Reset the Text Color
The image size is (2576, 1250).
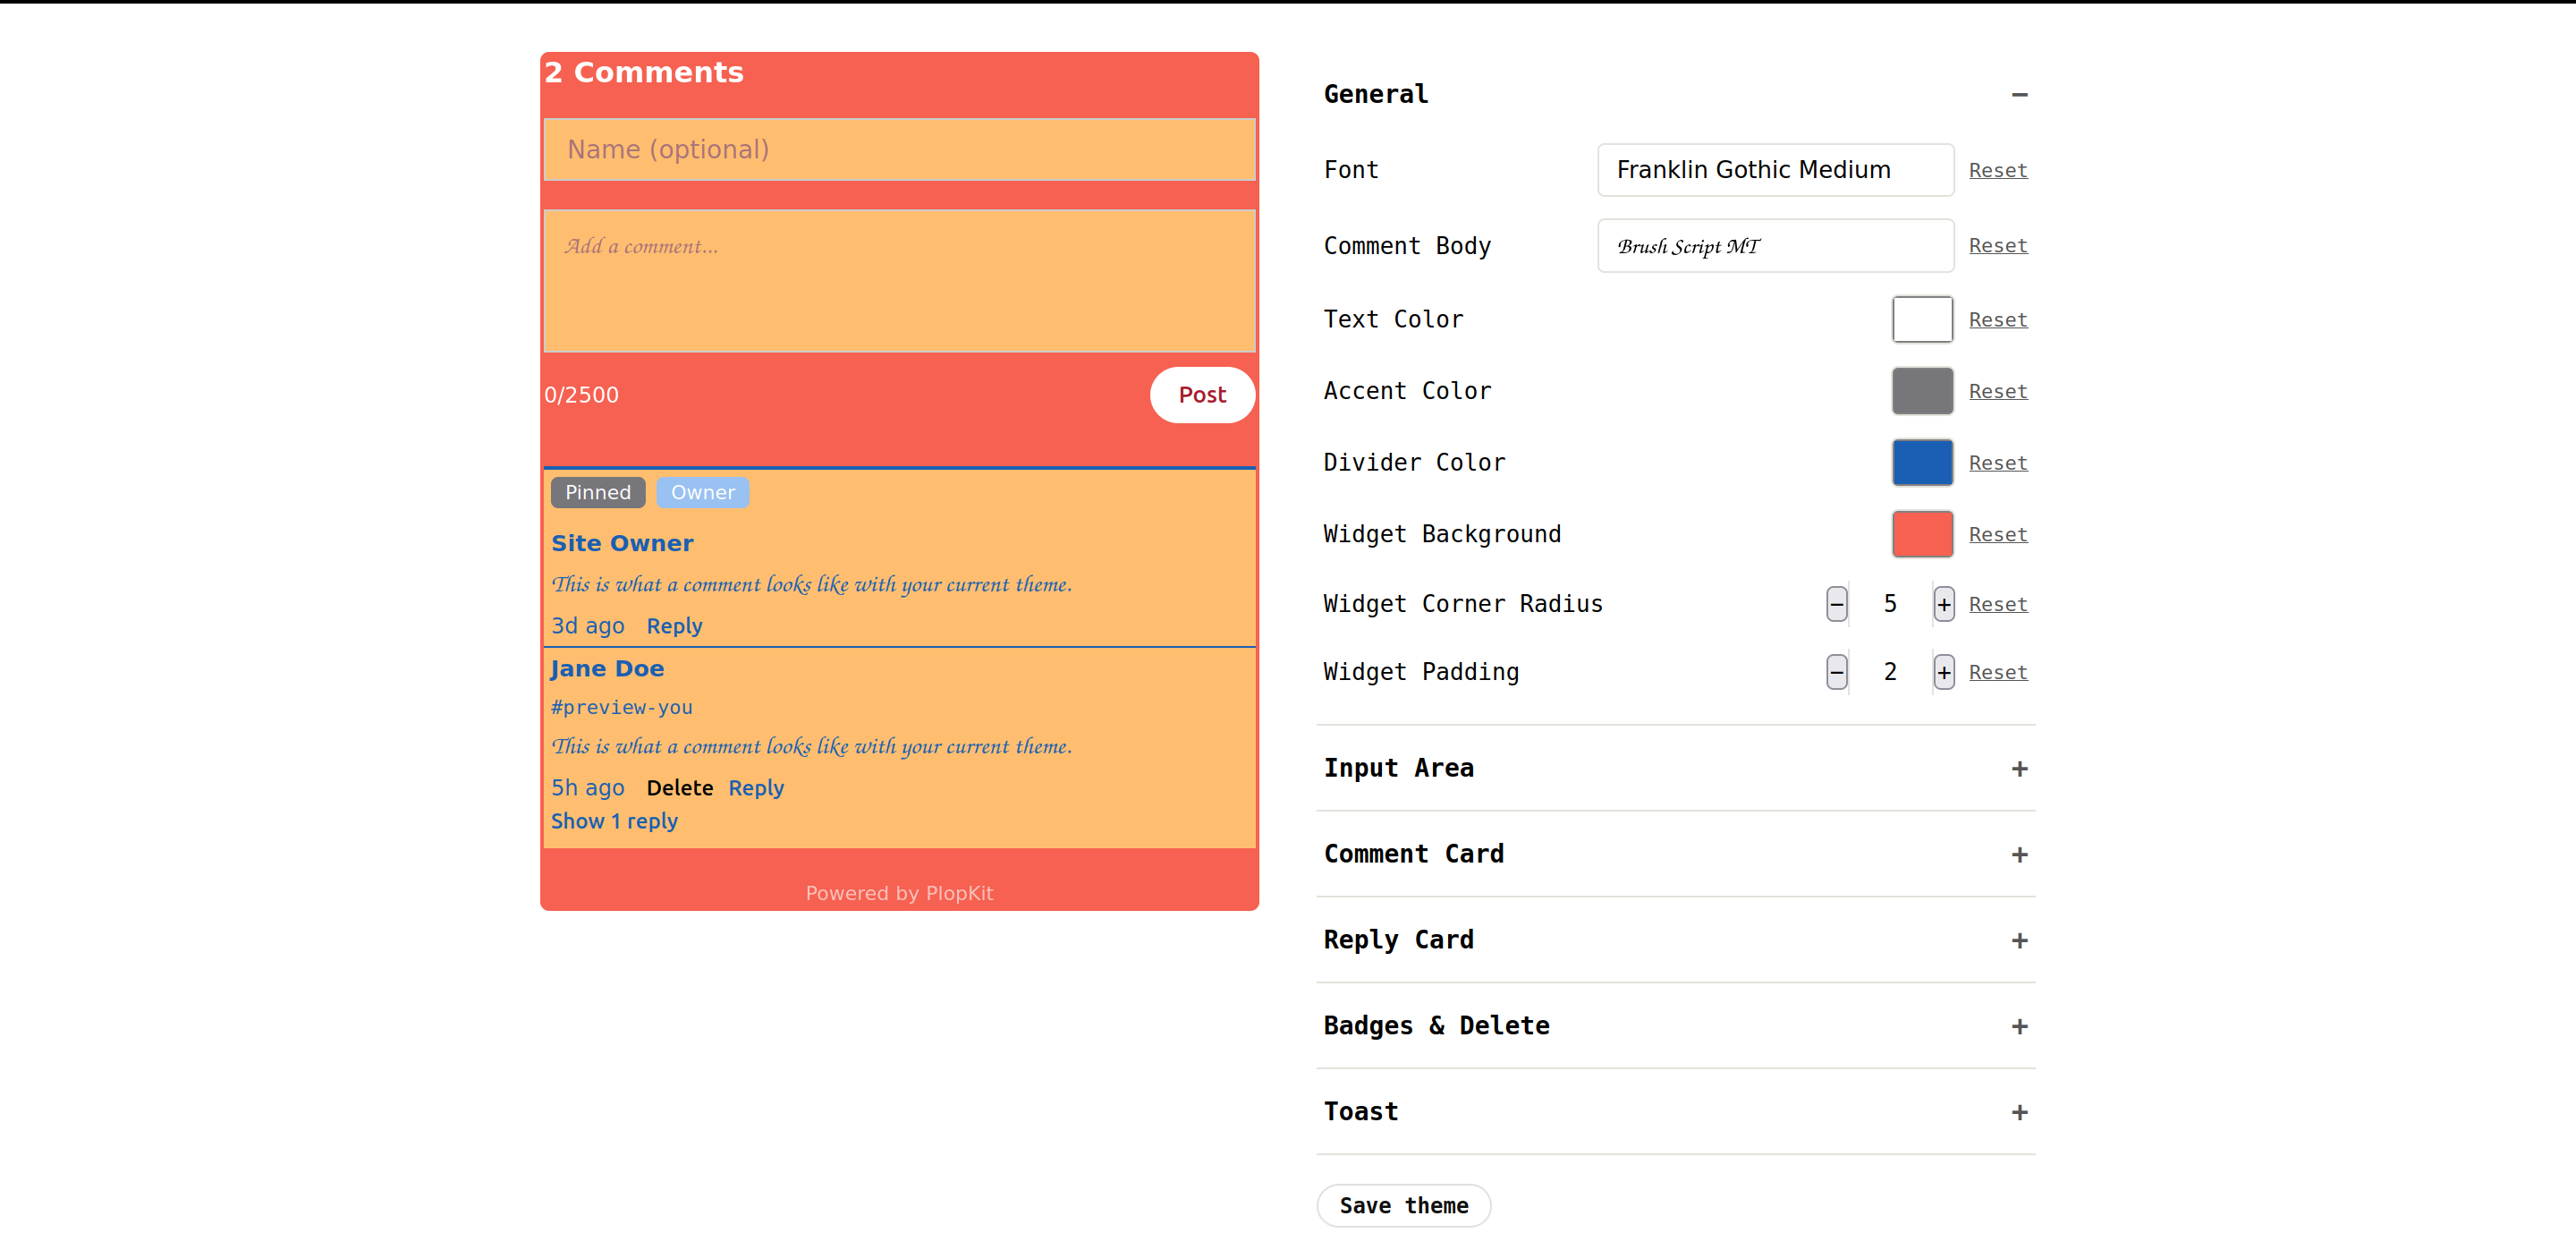click(x=1998, y=320)
